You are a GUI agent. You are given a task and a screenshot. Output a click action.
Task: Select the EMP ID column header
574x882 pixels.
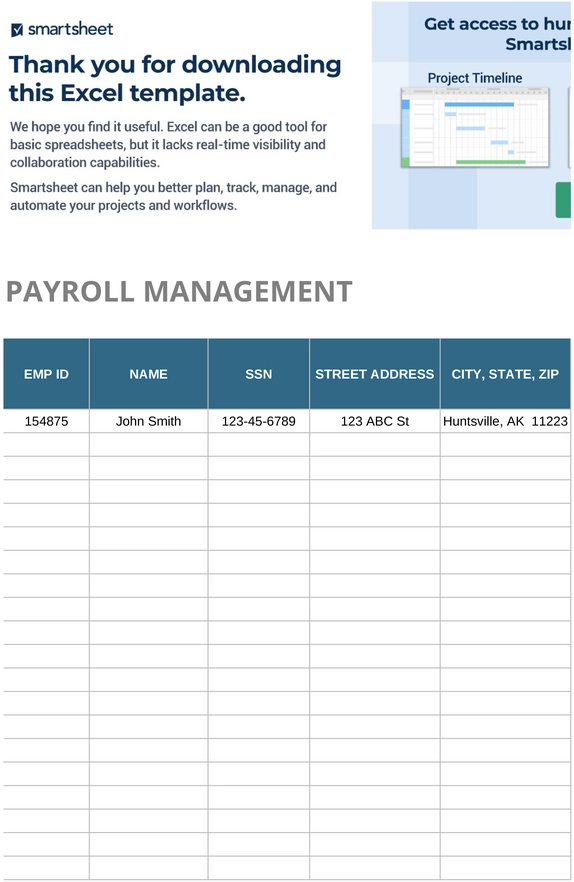tap(46, 374)
